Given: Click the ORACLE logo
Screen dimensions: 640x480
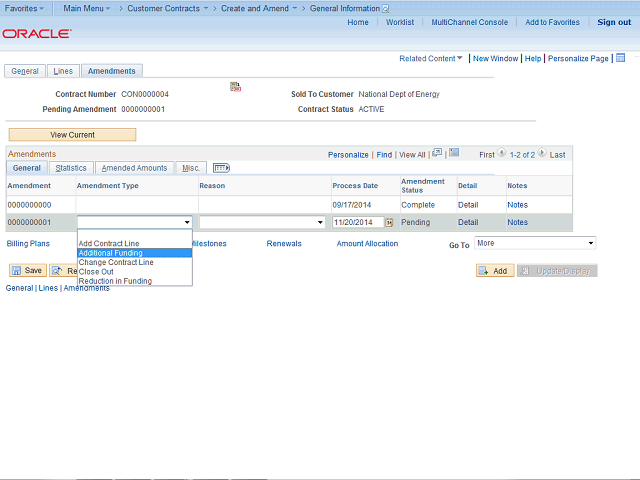Looking at the screenshot, I should tap(37, 33).
